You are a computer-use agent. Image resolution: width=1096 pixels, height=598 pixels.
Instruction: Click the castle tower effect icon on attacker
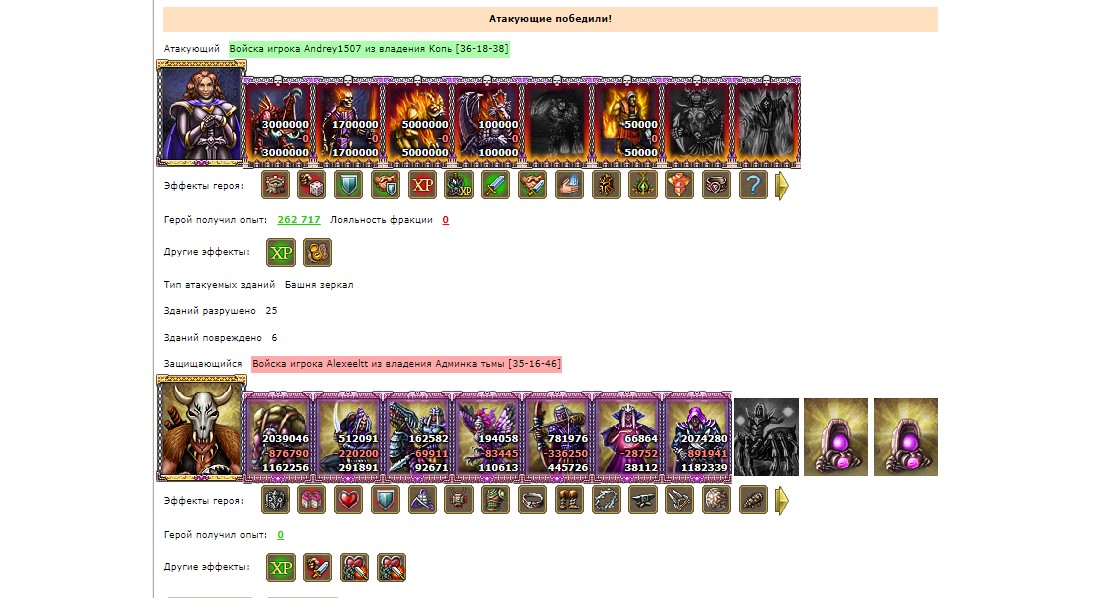pyautogui.click(x=275, y=185)
